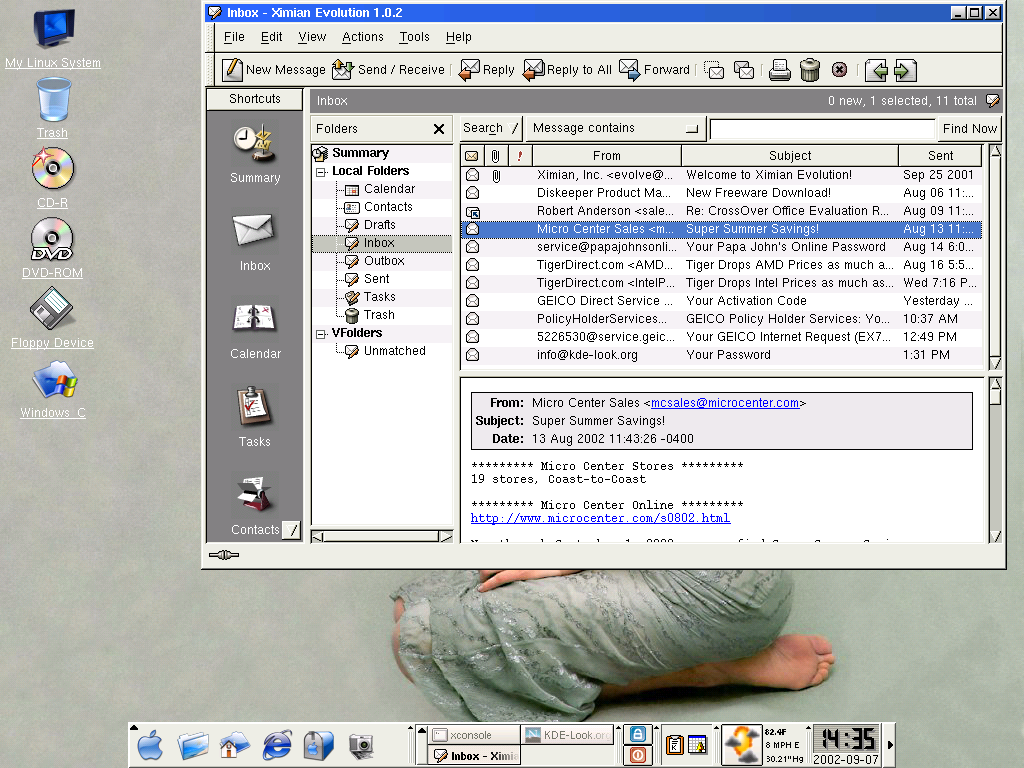Toggle read status icon for service@papajohnsonline message
The width and height of the screenshot is (1024, 768).
[472, 248]
